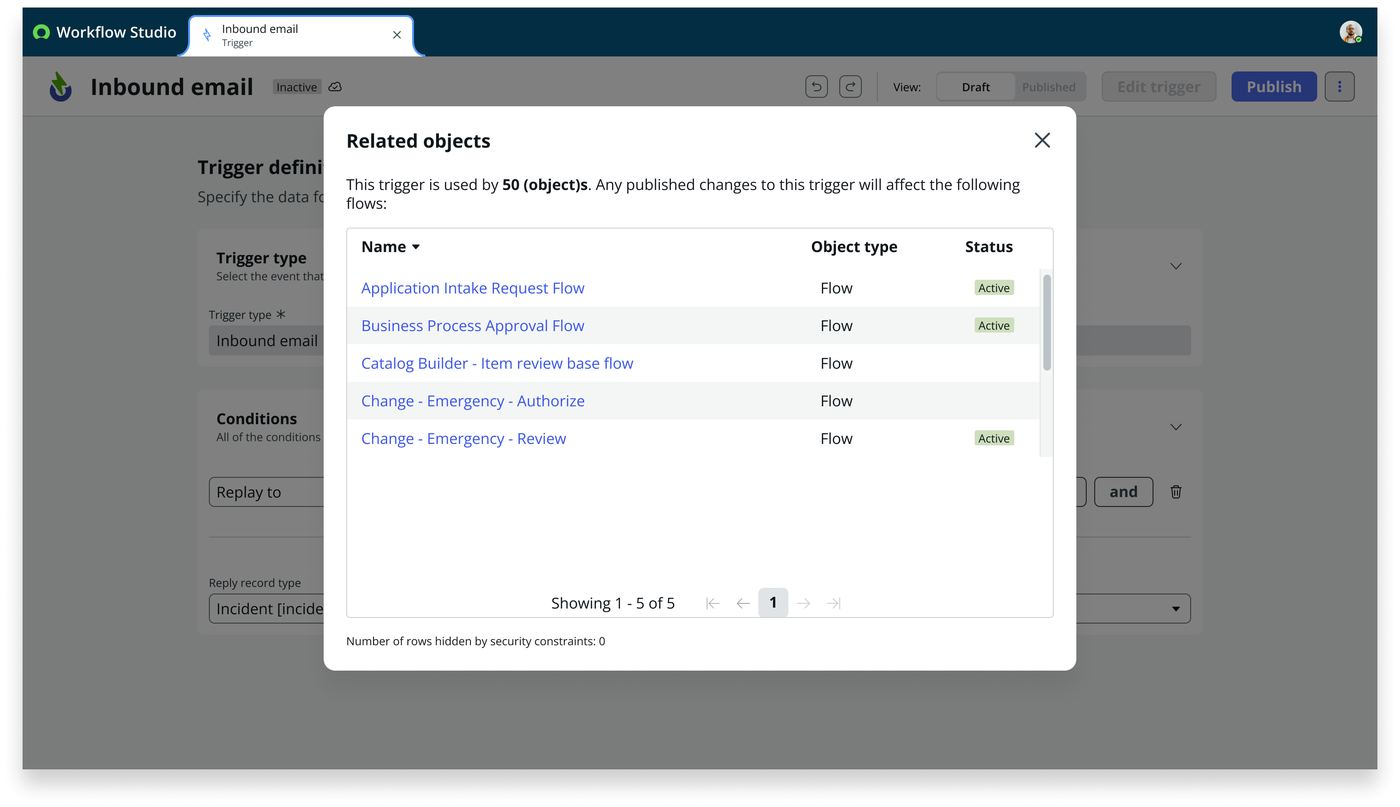Click the Inbound email trigger logo icon
Image resolution: width=1400 pixels, height=807 pixels.
click(61, 87)
